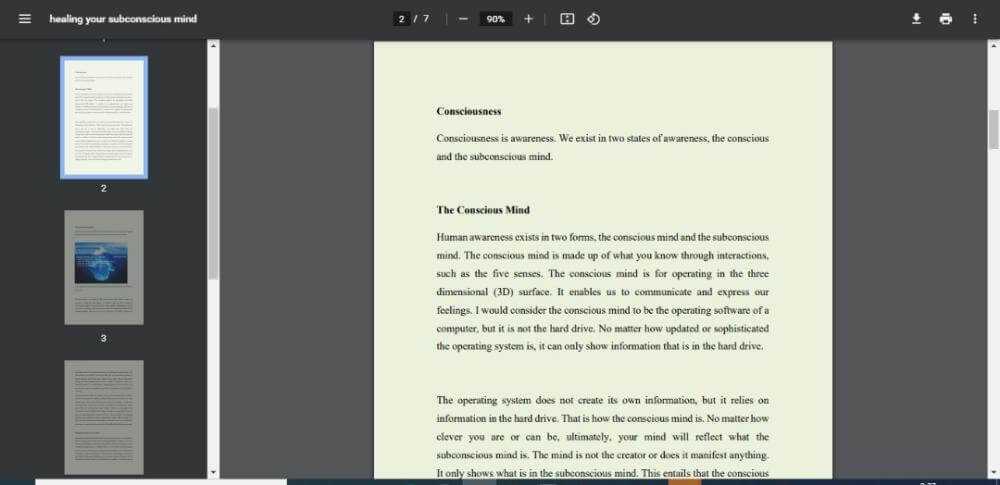Click the sidebar scrollbar down arrow
This screenshot has width=1000, height=485.
click(x=212, y=472)
